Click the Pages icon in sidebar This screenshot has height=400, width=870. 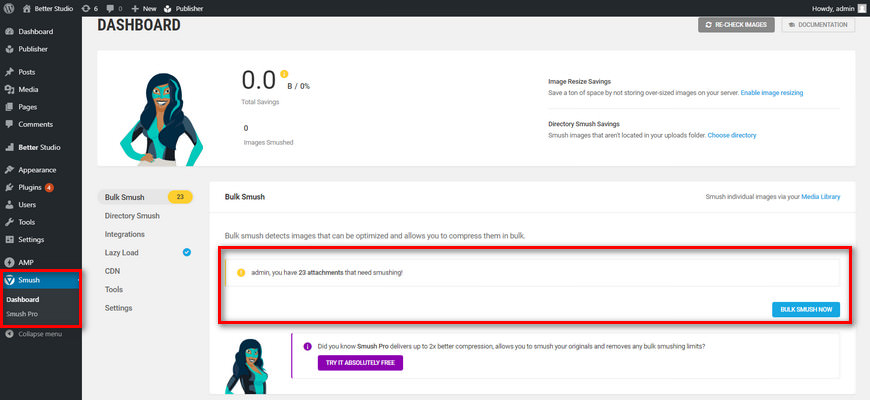pyautogui.click(x=9, y=107)
